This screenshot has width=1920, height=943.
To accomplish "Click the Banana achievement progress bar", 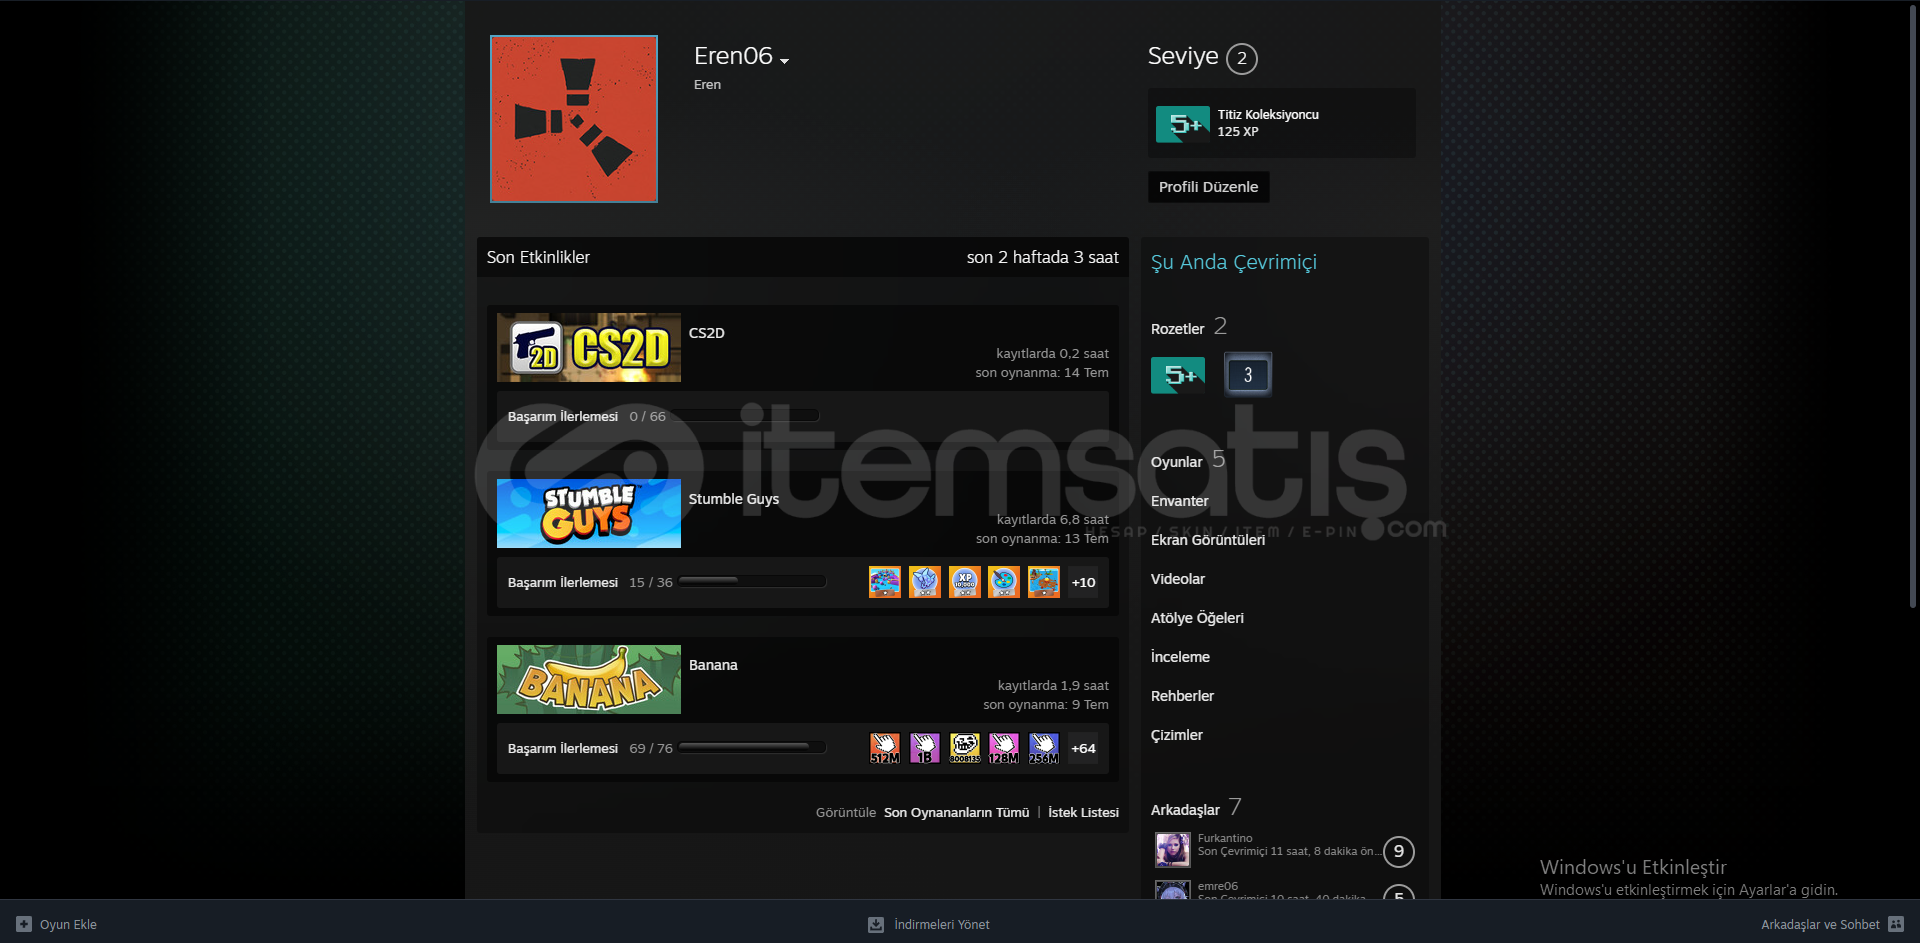I will click(752, 747).
